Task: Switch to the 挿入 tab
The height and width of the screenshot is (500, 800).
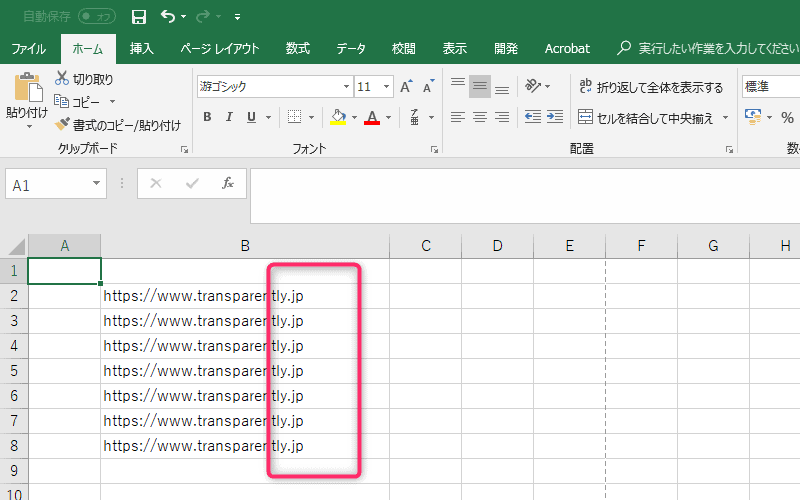Action: coord(141,49)
